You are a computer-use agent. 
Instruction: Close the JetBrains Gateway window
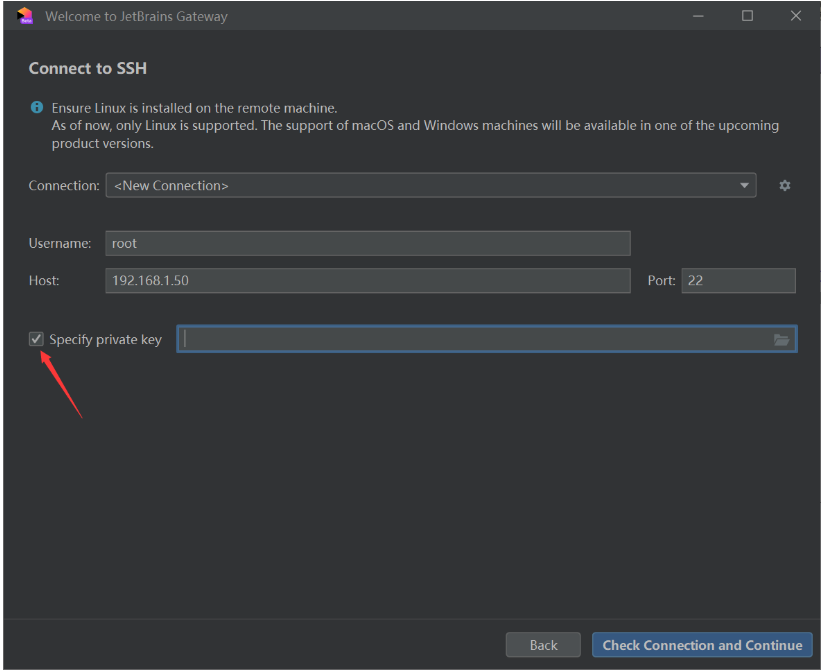[796, 16]
